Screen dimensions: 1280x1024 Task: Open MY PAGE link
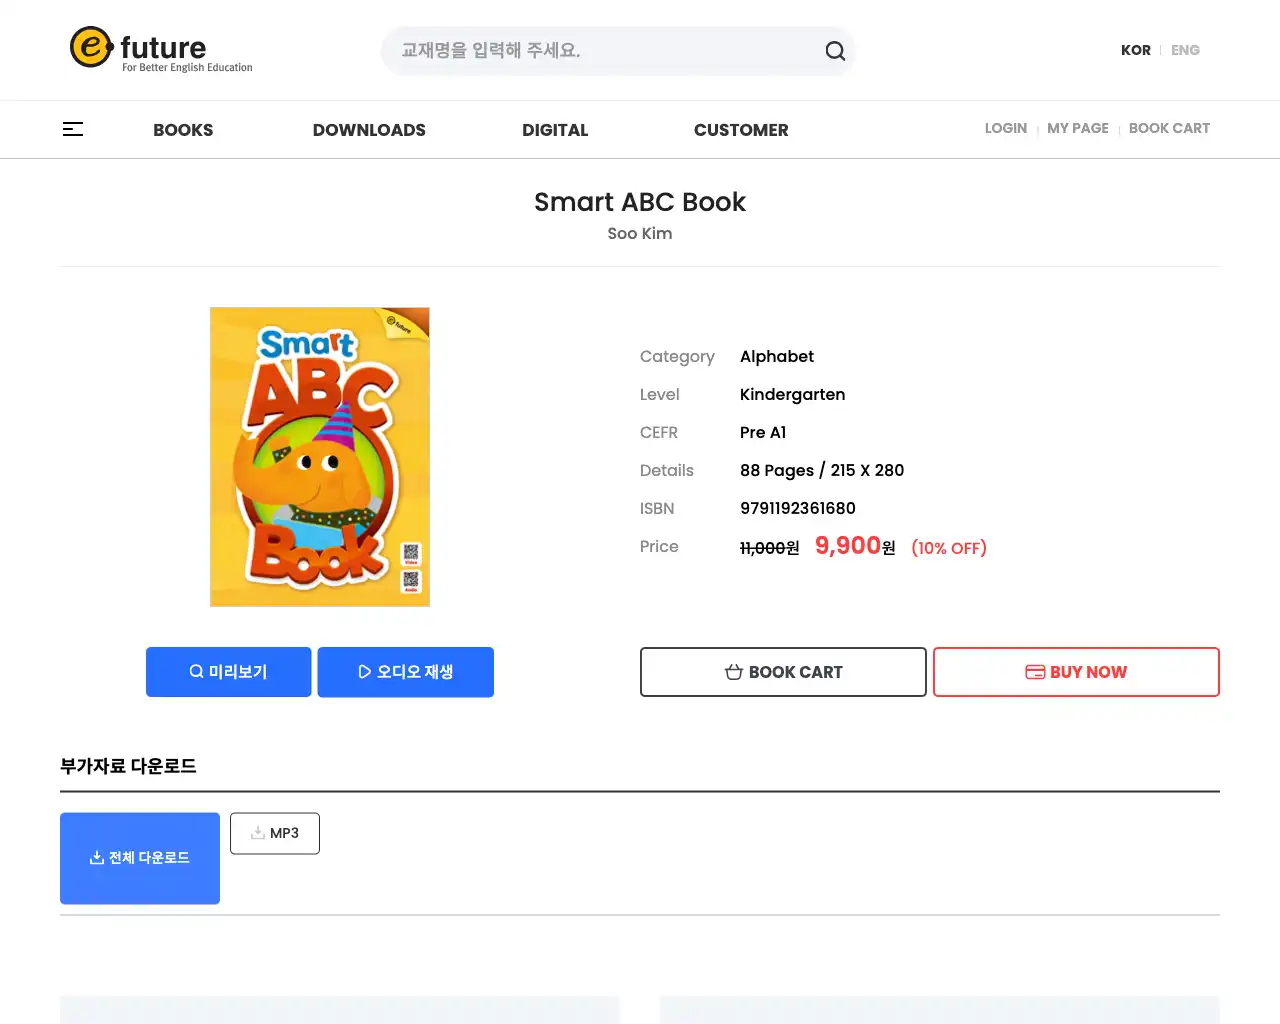pos(1078,128)
